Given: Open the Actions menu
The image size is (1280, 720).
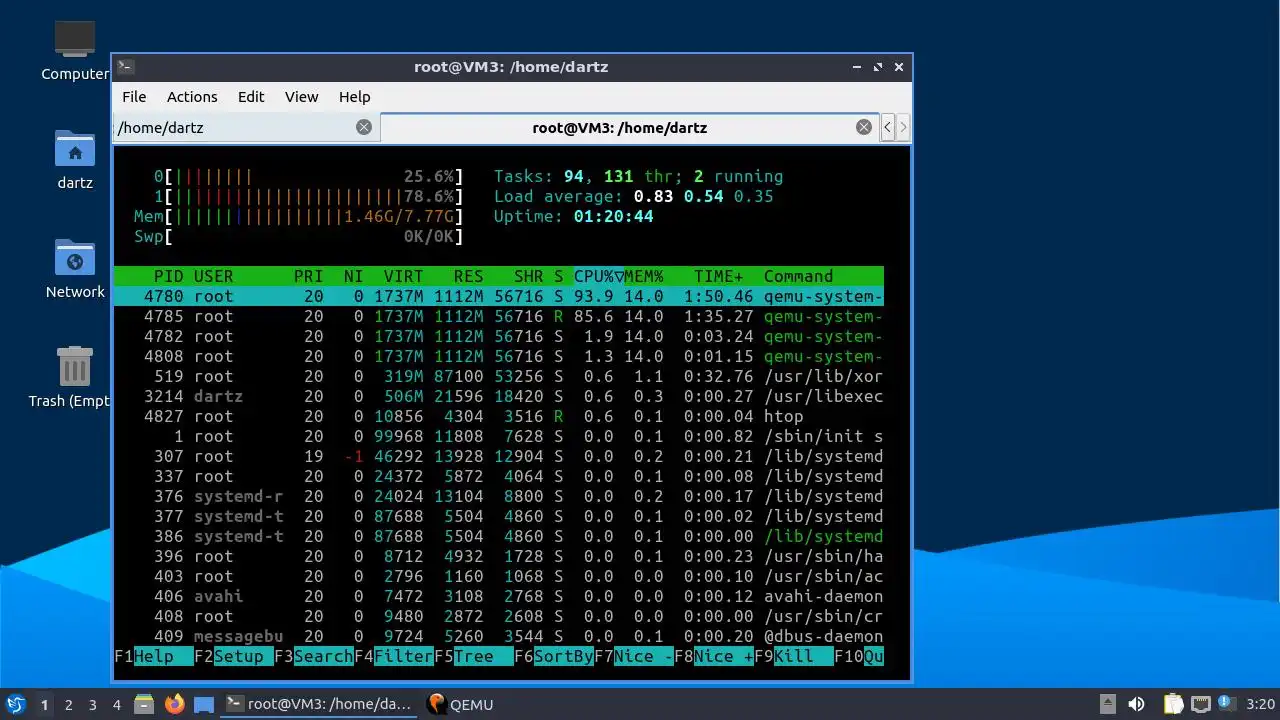Looking at the screenshot, I should click(x=192, y=97).
